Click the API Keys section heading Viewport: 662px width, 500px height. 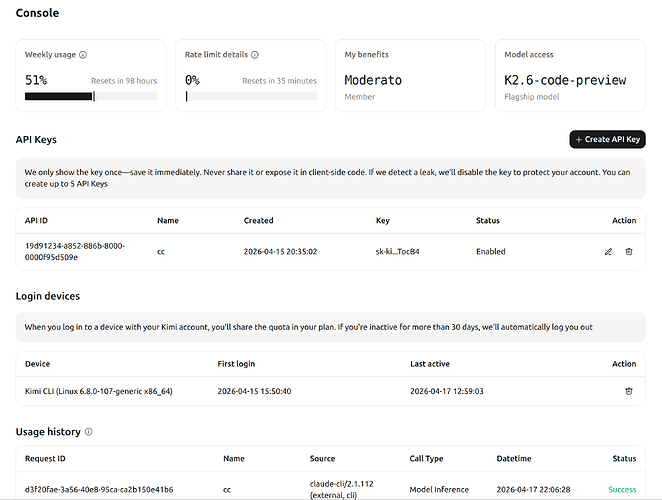tap(36, 140)
